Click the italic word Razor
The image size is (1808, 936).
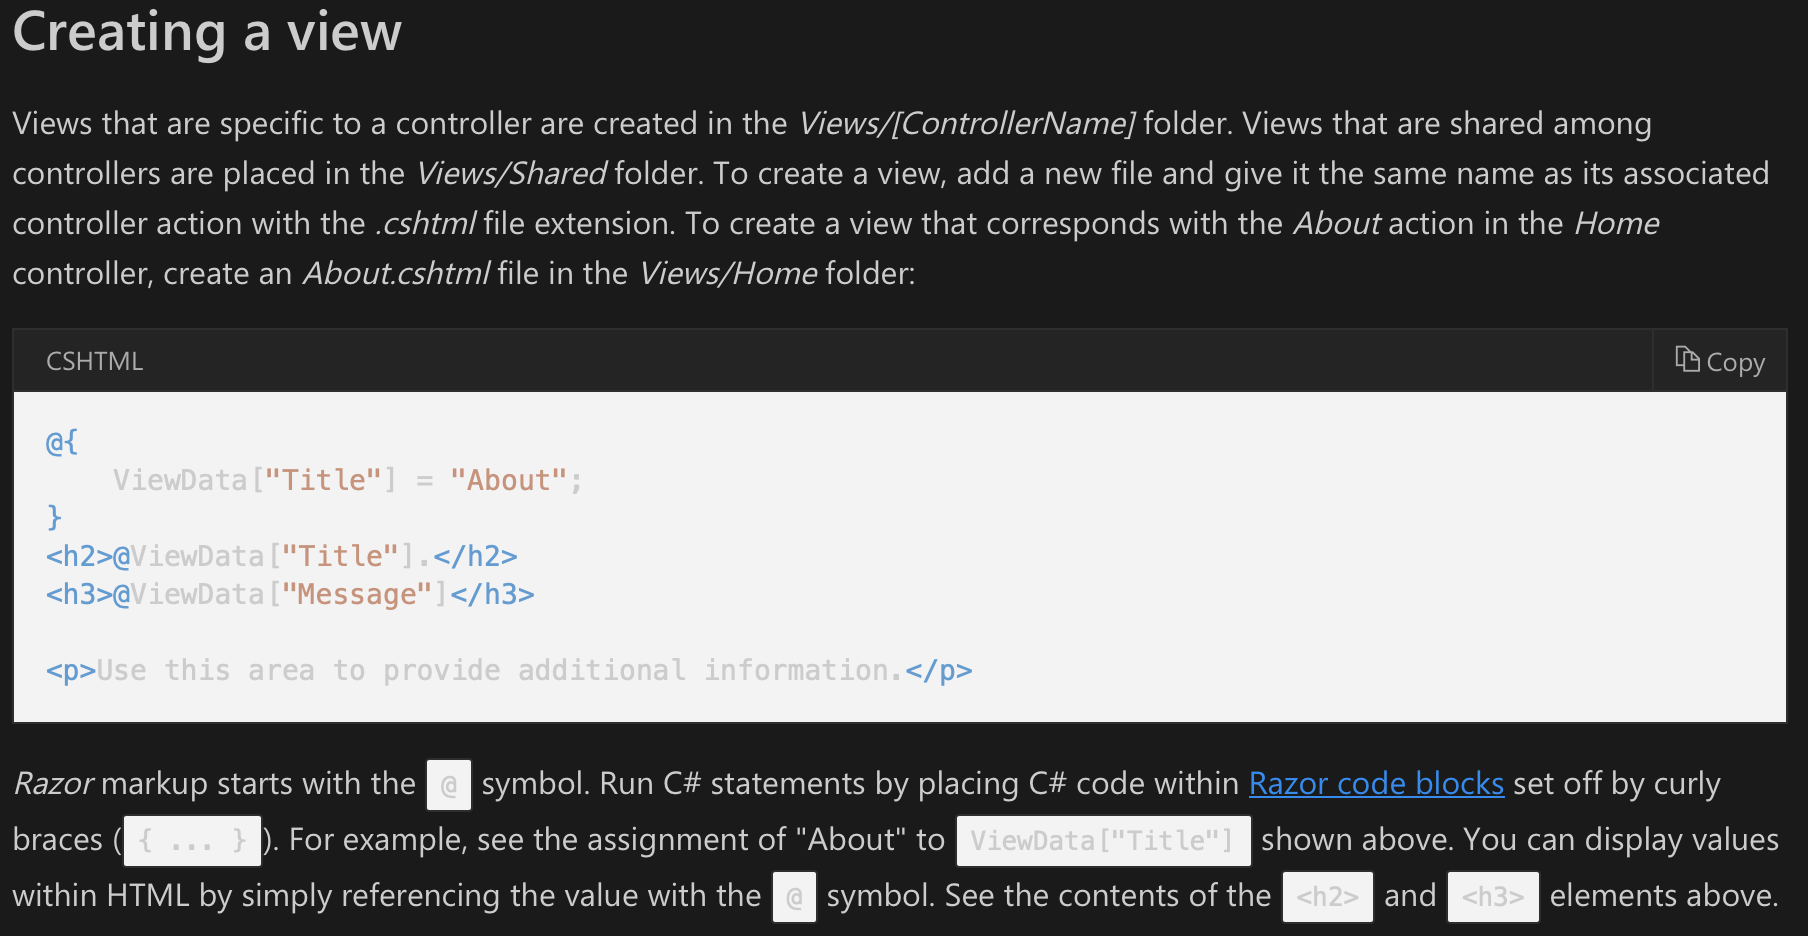54,783
